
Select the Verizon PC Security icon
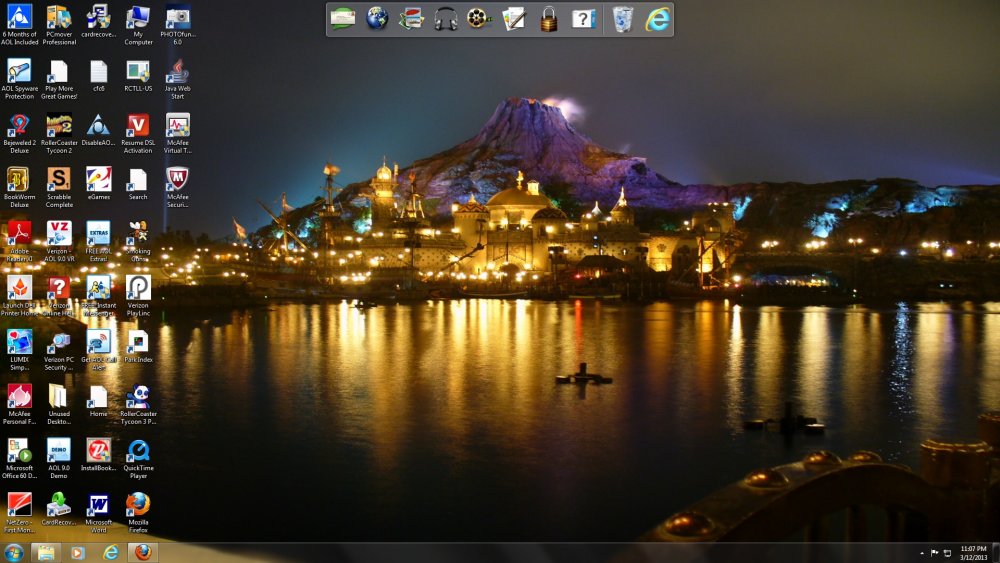point(59,351)
